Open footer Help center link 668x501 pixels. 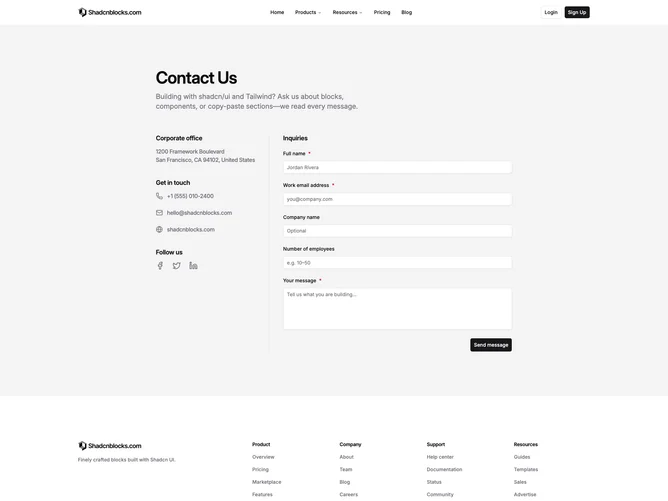[x=440, y=457]
